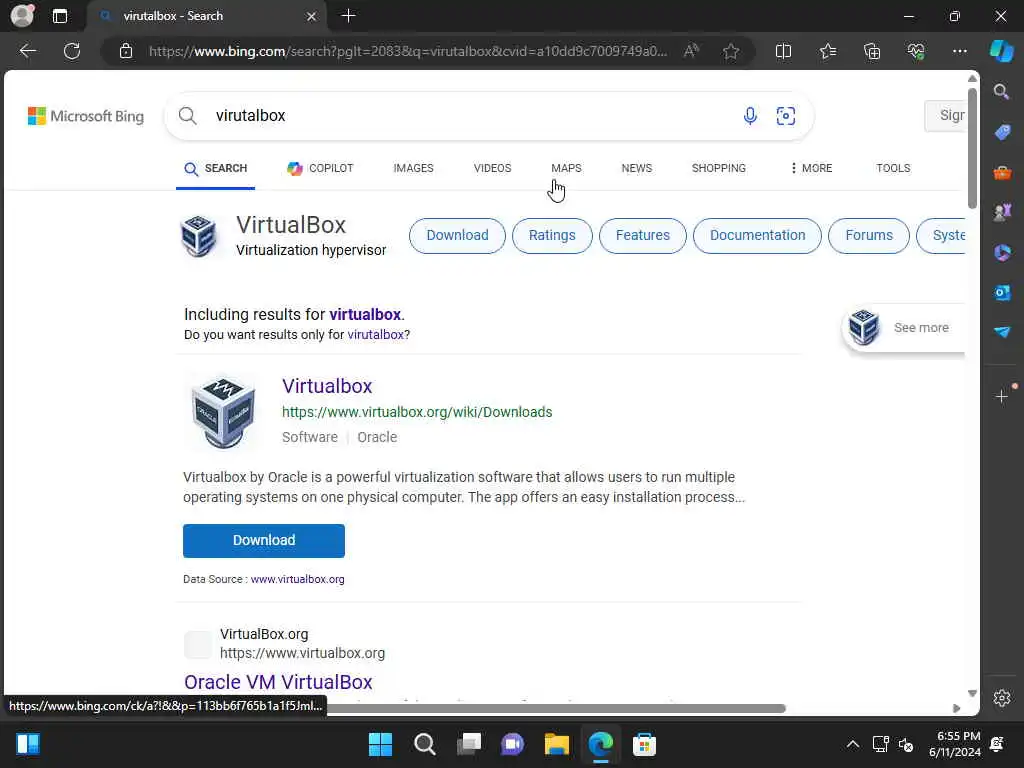
Task: Switch to the COPILOT tab
Action: [x=320, y=168]
